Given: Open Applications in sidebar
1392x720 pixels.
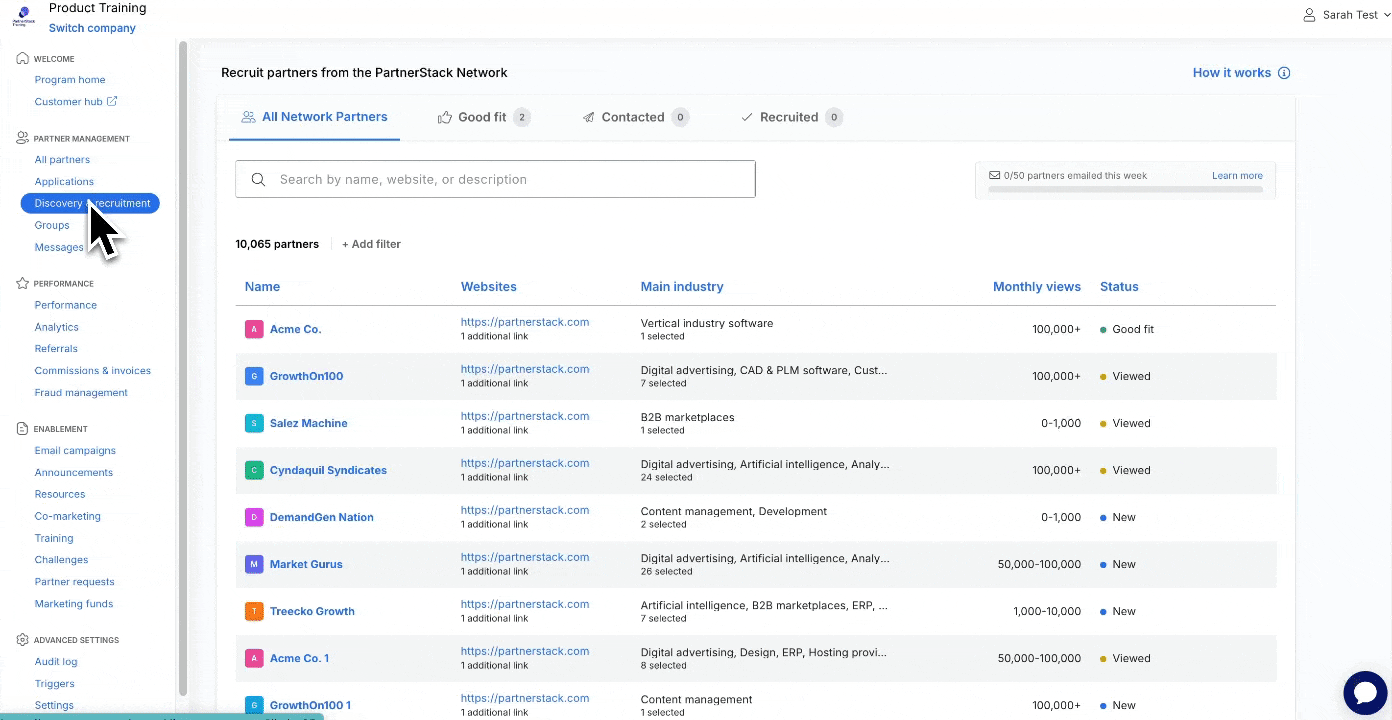Looking at the screenshot, I should click(64, 182).
